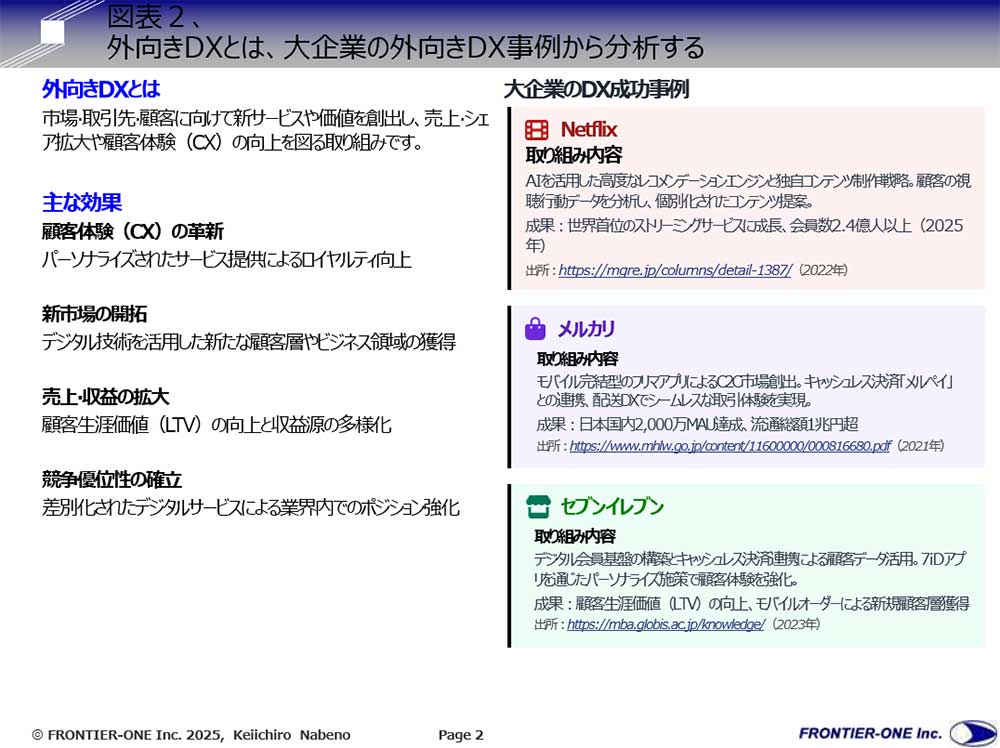This screenshot has height=748, width=1000.
Task: Click the slide title 図表２ banner
Action: coord(400,30)
